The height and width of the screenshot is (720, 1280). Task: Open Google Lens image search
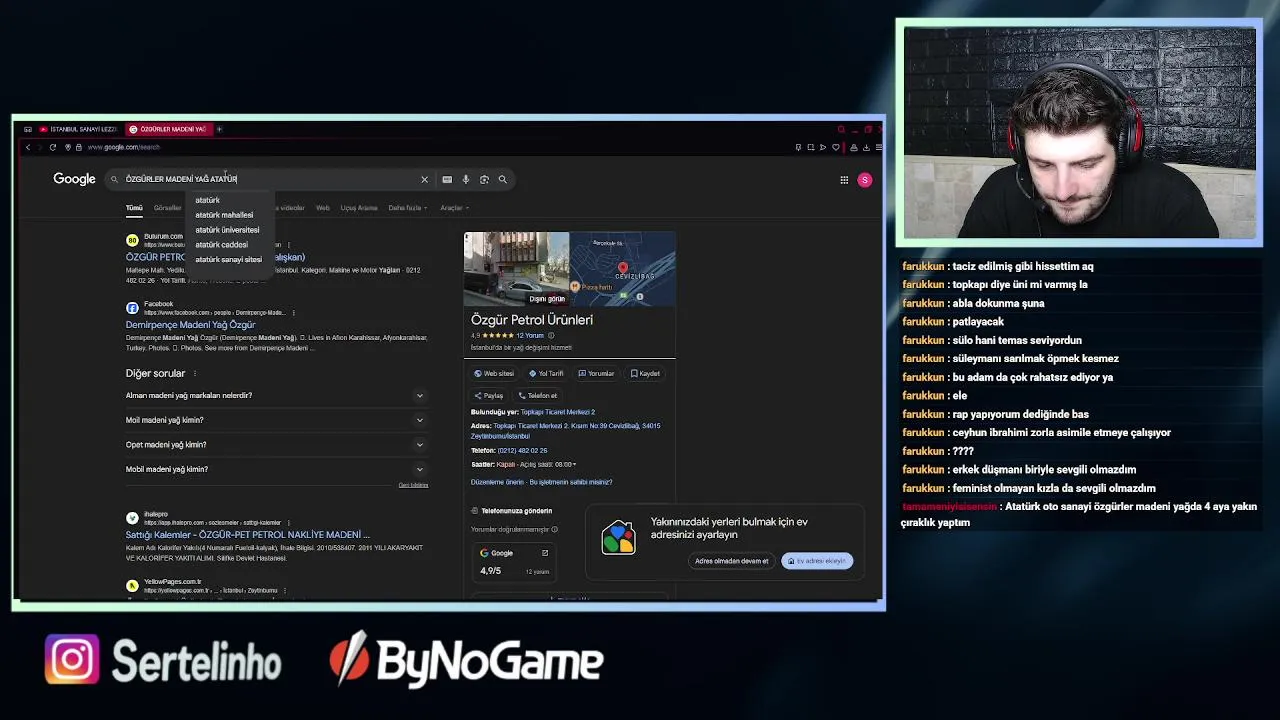pyautogui.click(x=484, y=179)
